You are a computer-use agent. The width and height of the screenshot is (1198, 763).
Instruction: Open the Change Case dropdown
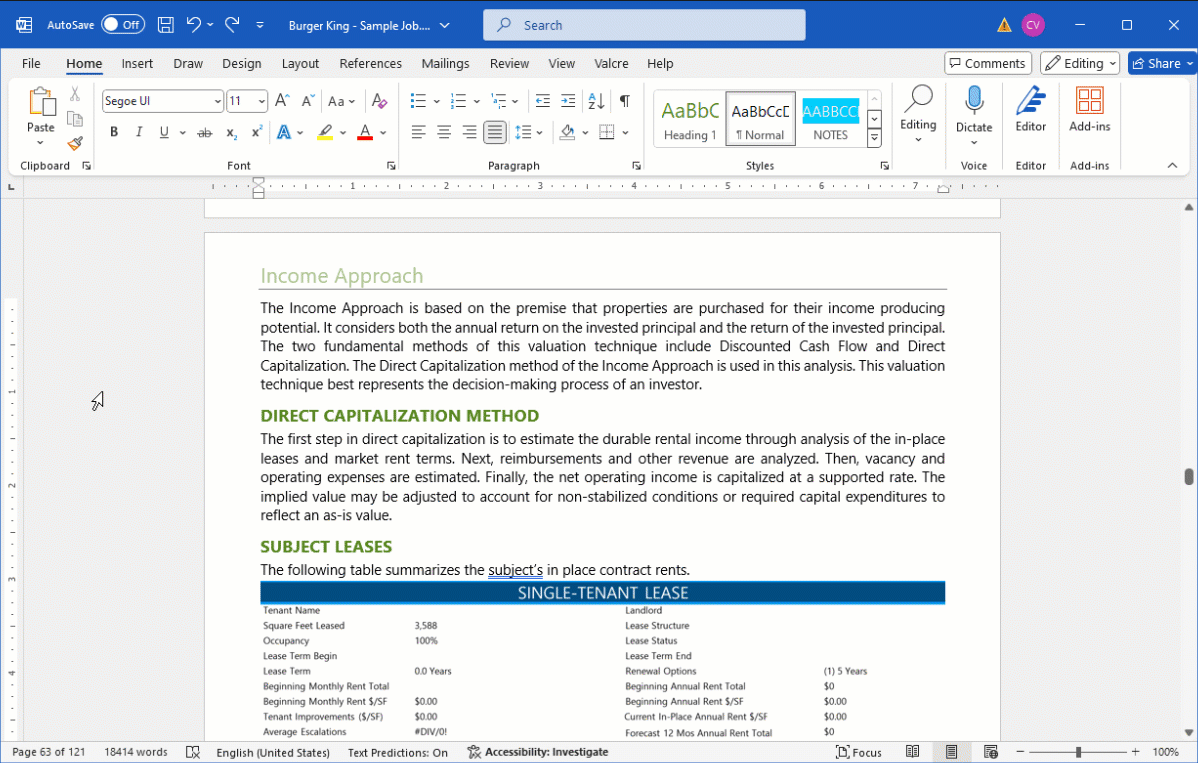coord(342,101)
